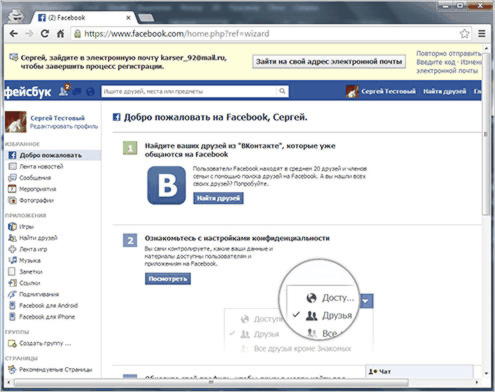Click the Посмотреть button
The image size is (495, 392).
(168, 279)
